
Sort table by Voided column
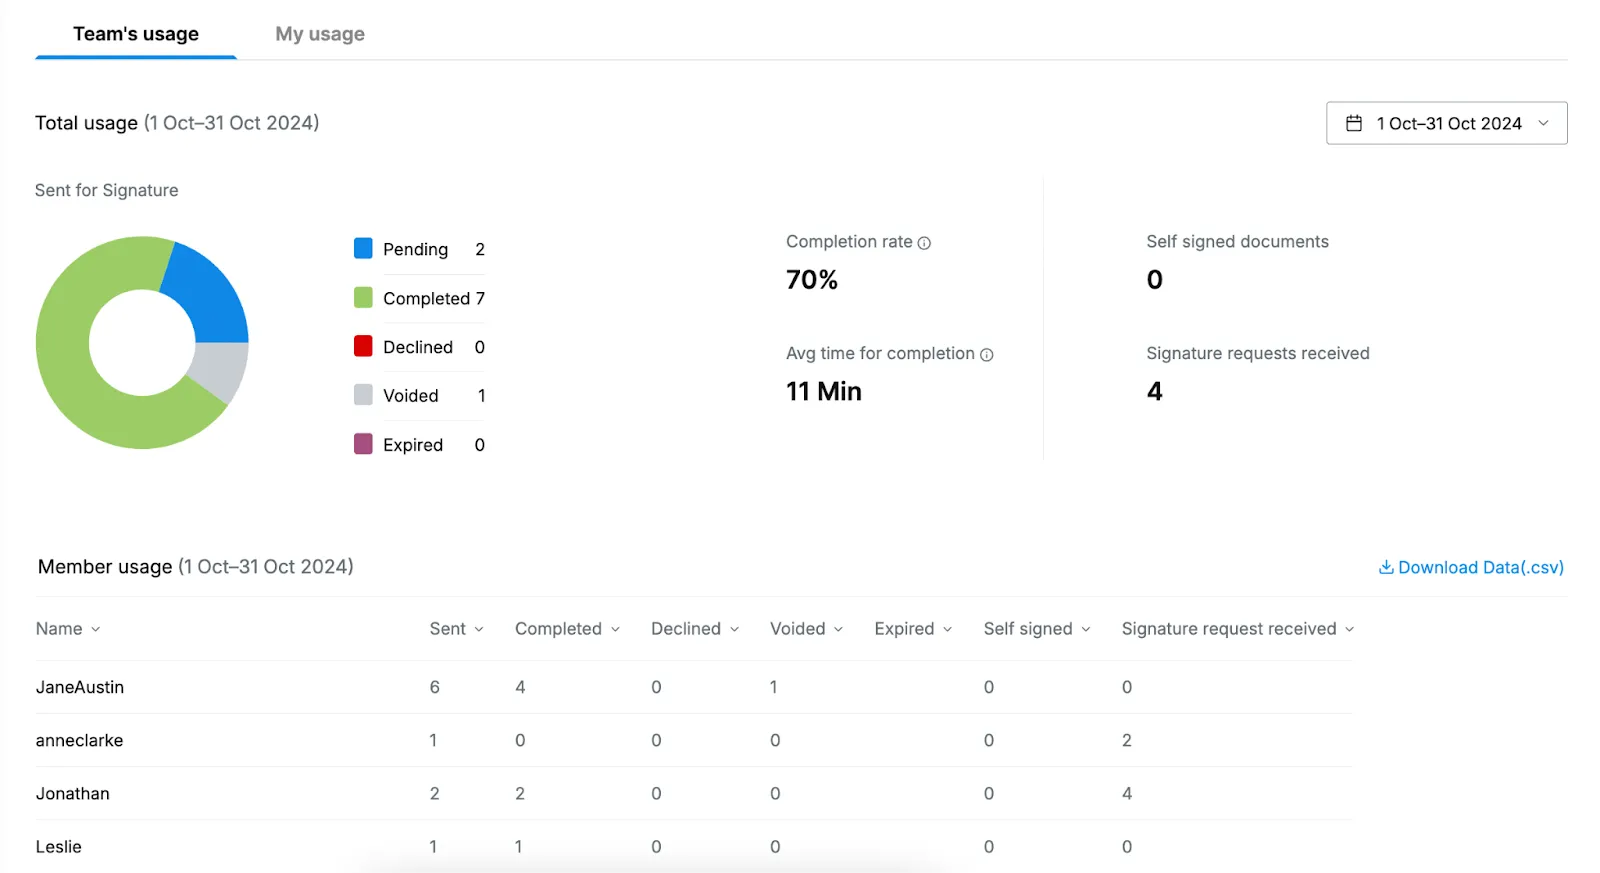click(807, 629)
